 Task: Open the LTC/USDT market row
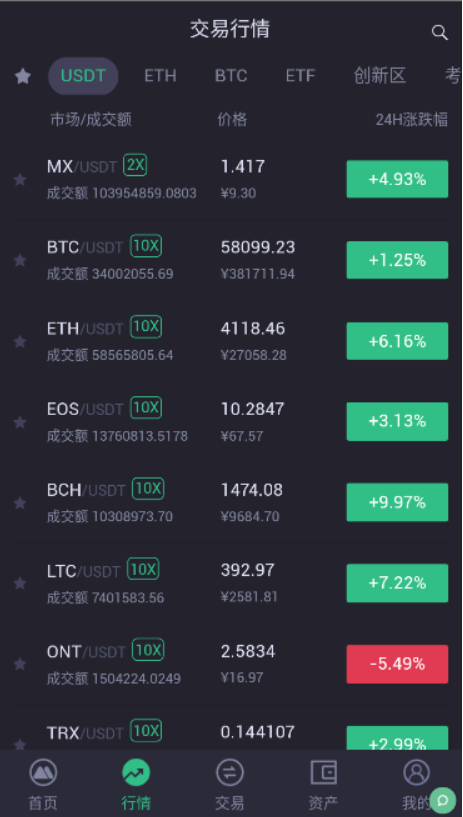point(231,583)
